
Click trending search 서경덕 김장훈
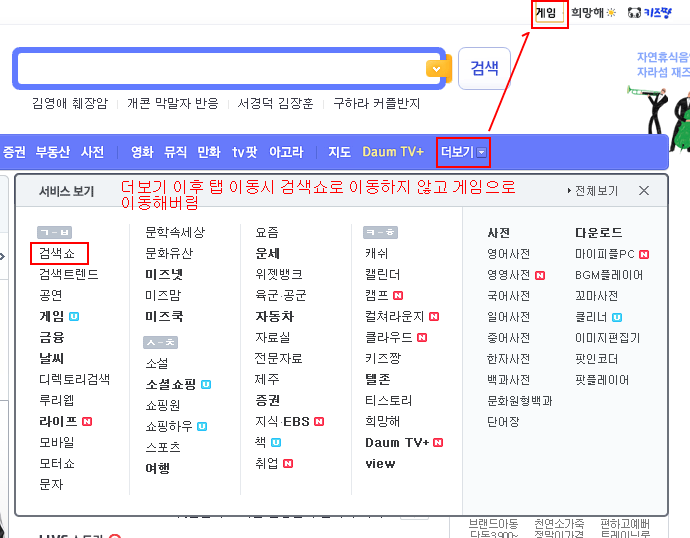tap(275, 103)
